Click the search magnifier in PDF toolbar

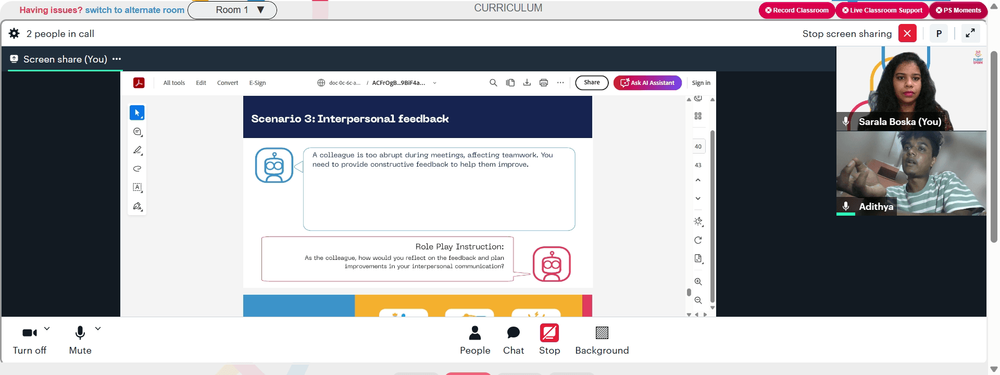click(493, 83)
